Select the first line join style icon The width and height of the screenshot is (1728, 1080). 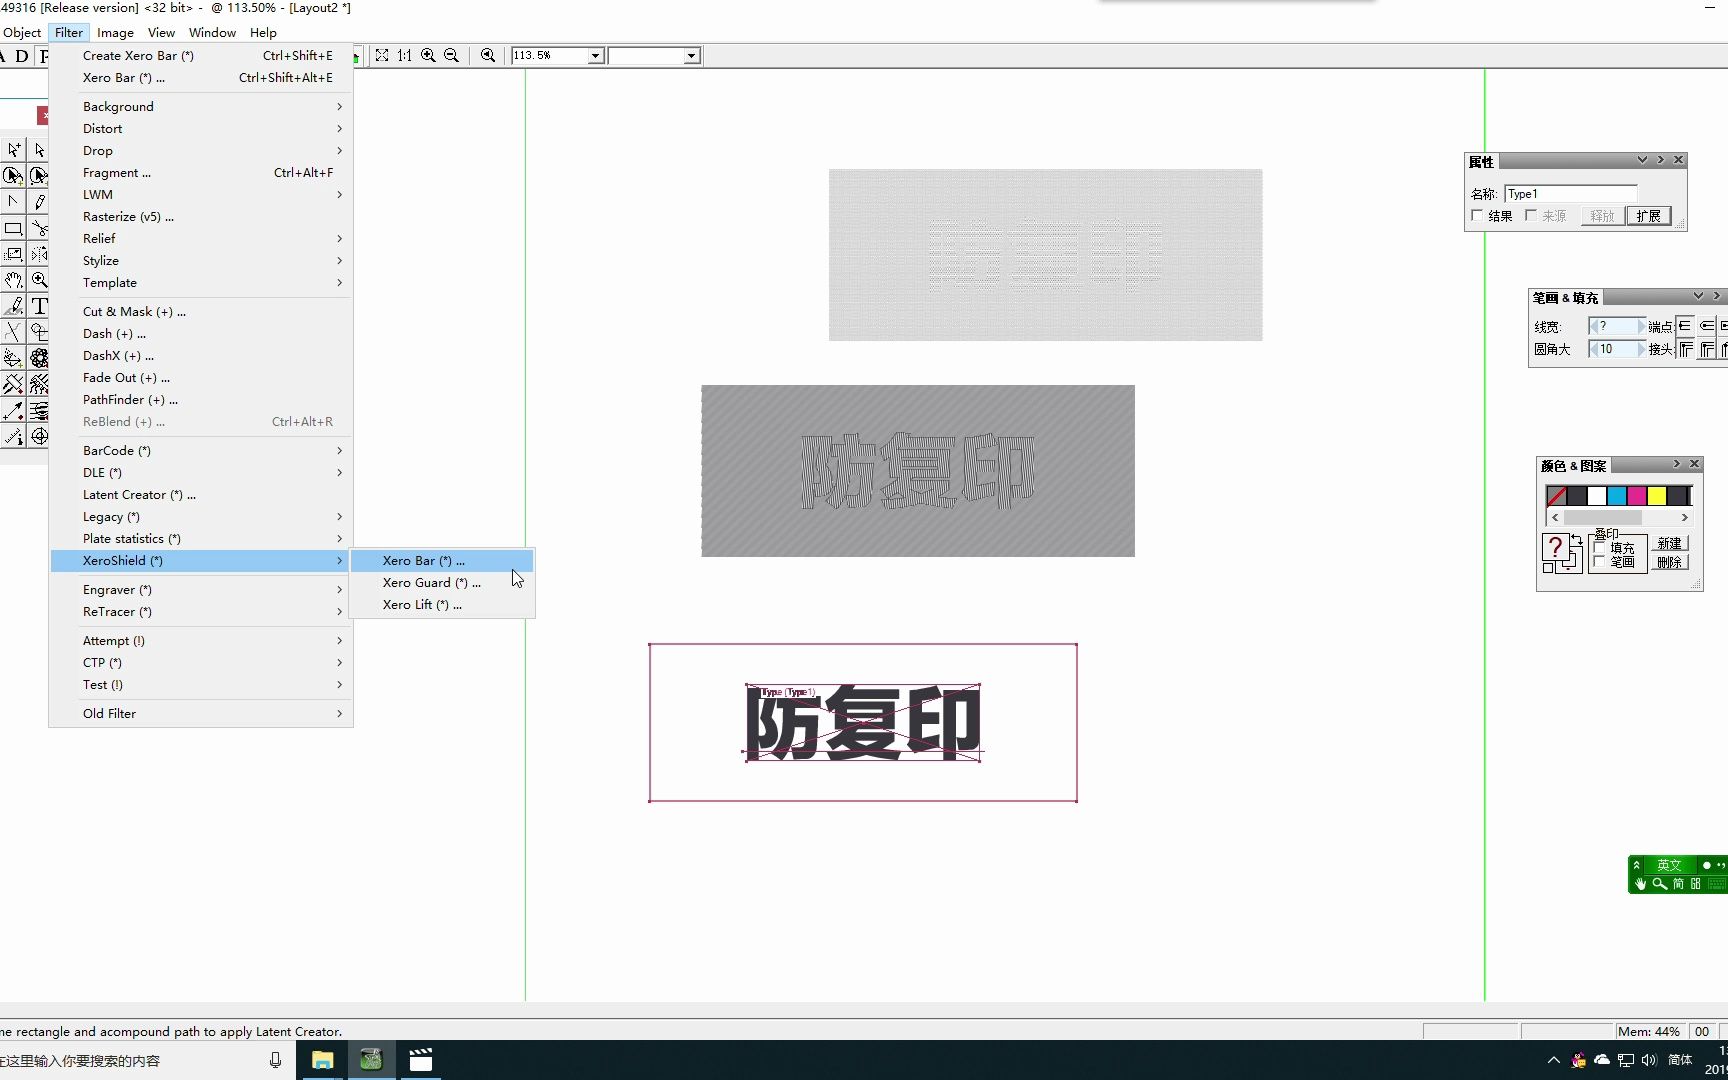tap(1686, 349)
